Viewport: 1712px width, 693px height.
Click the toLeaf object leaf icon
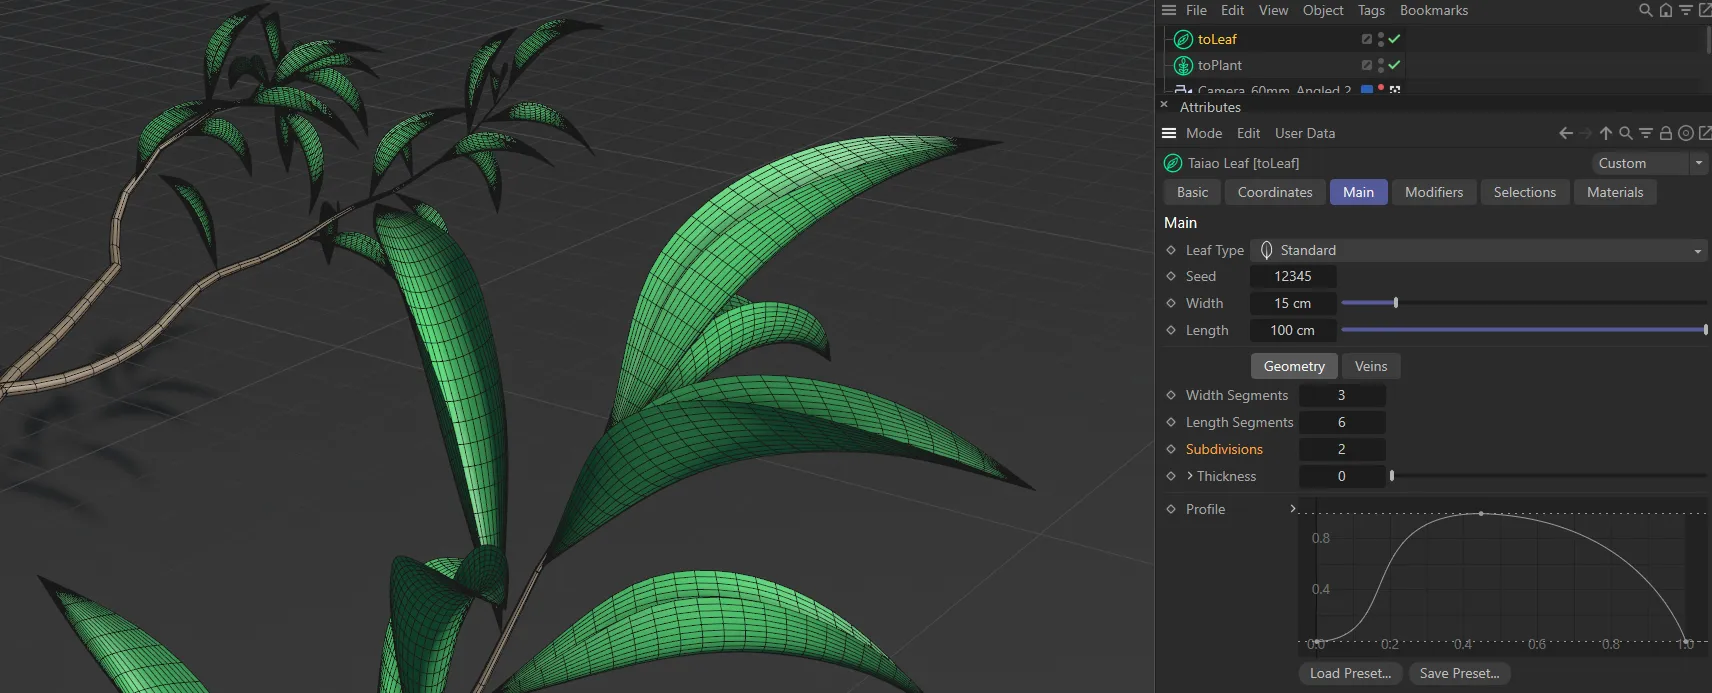1183,39
